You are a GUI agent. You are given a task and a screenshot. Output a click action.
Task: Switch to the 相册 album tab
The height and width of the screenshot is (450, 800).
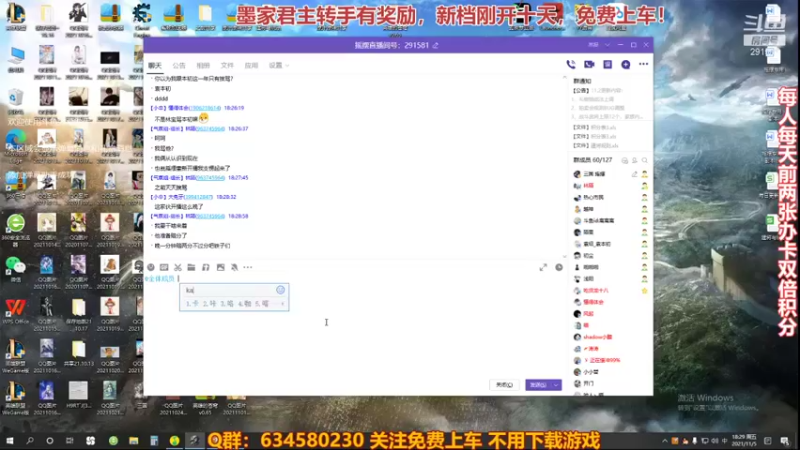pyautogui.click(x=203, y=65)
